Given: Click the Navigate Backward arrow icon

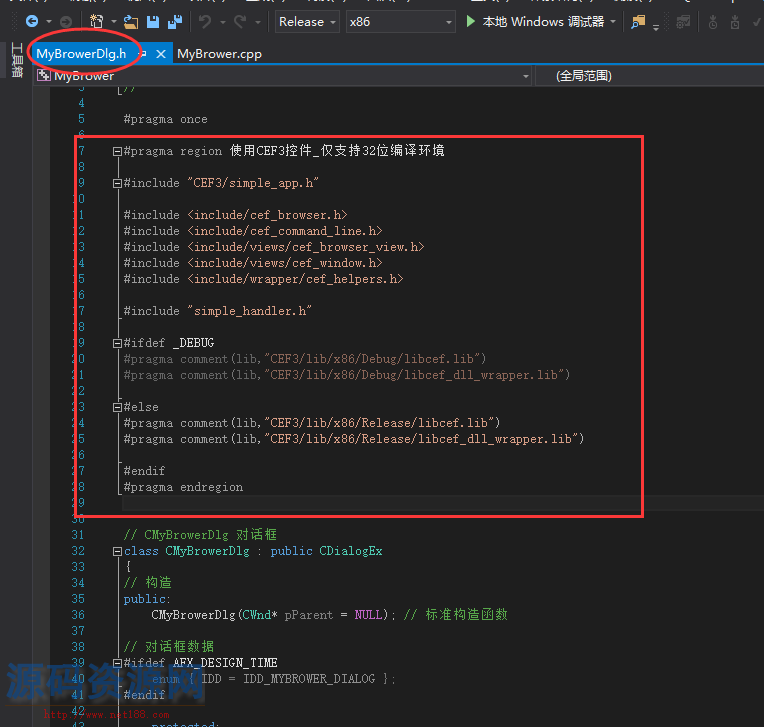Looking at the screenshot, I should [x=32, y=21].
